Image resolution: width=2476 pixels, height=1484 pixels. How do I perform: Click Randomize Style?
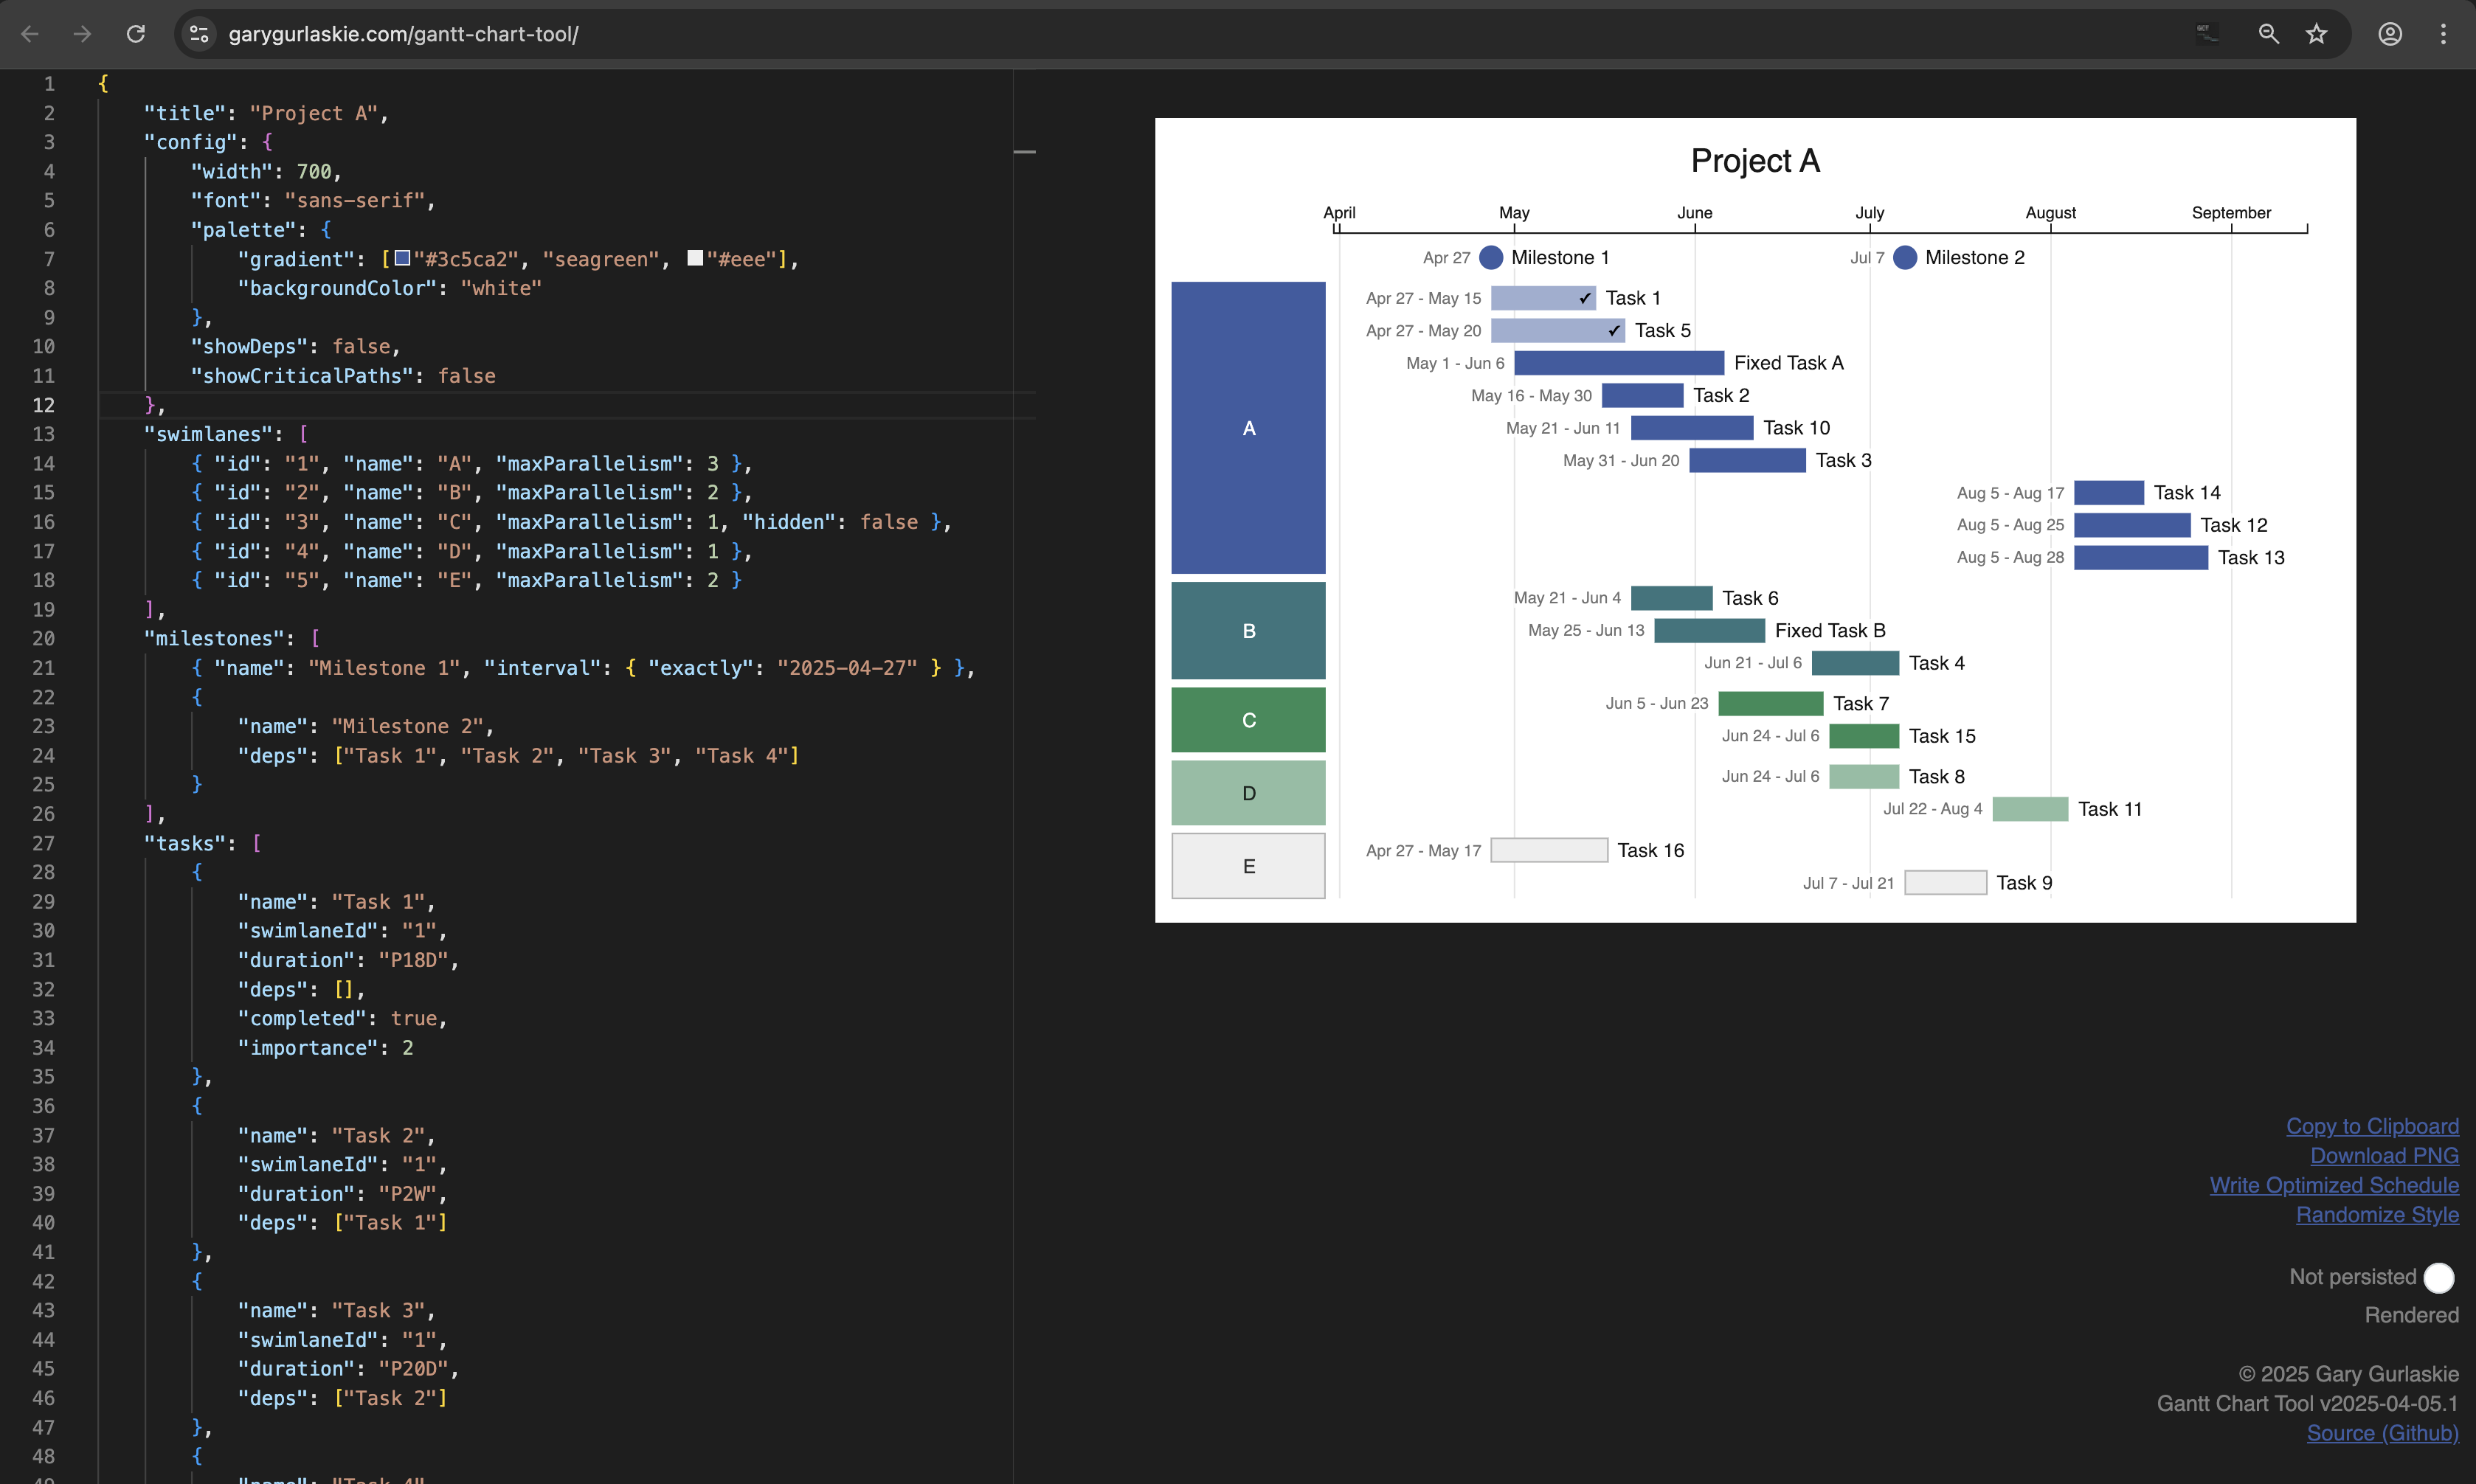pyautogui.click(x=2376, y=1215)
